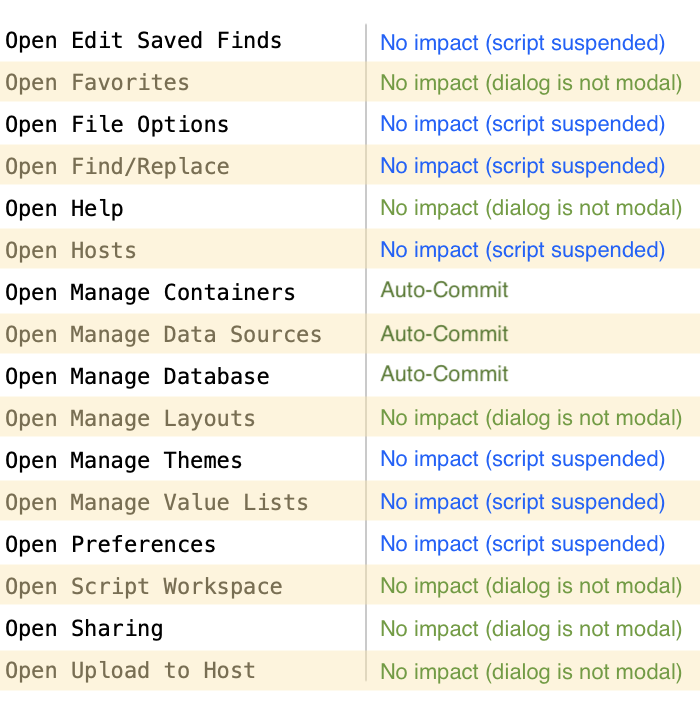700x706 pixels.
Task: Click the "Open File Options" entry
Action: tap(117, 125)
